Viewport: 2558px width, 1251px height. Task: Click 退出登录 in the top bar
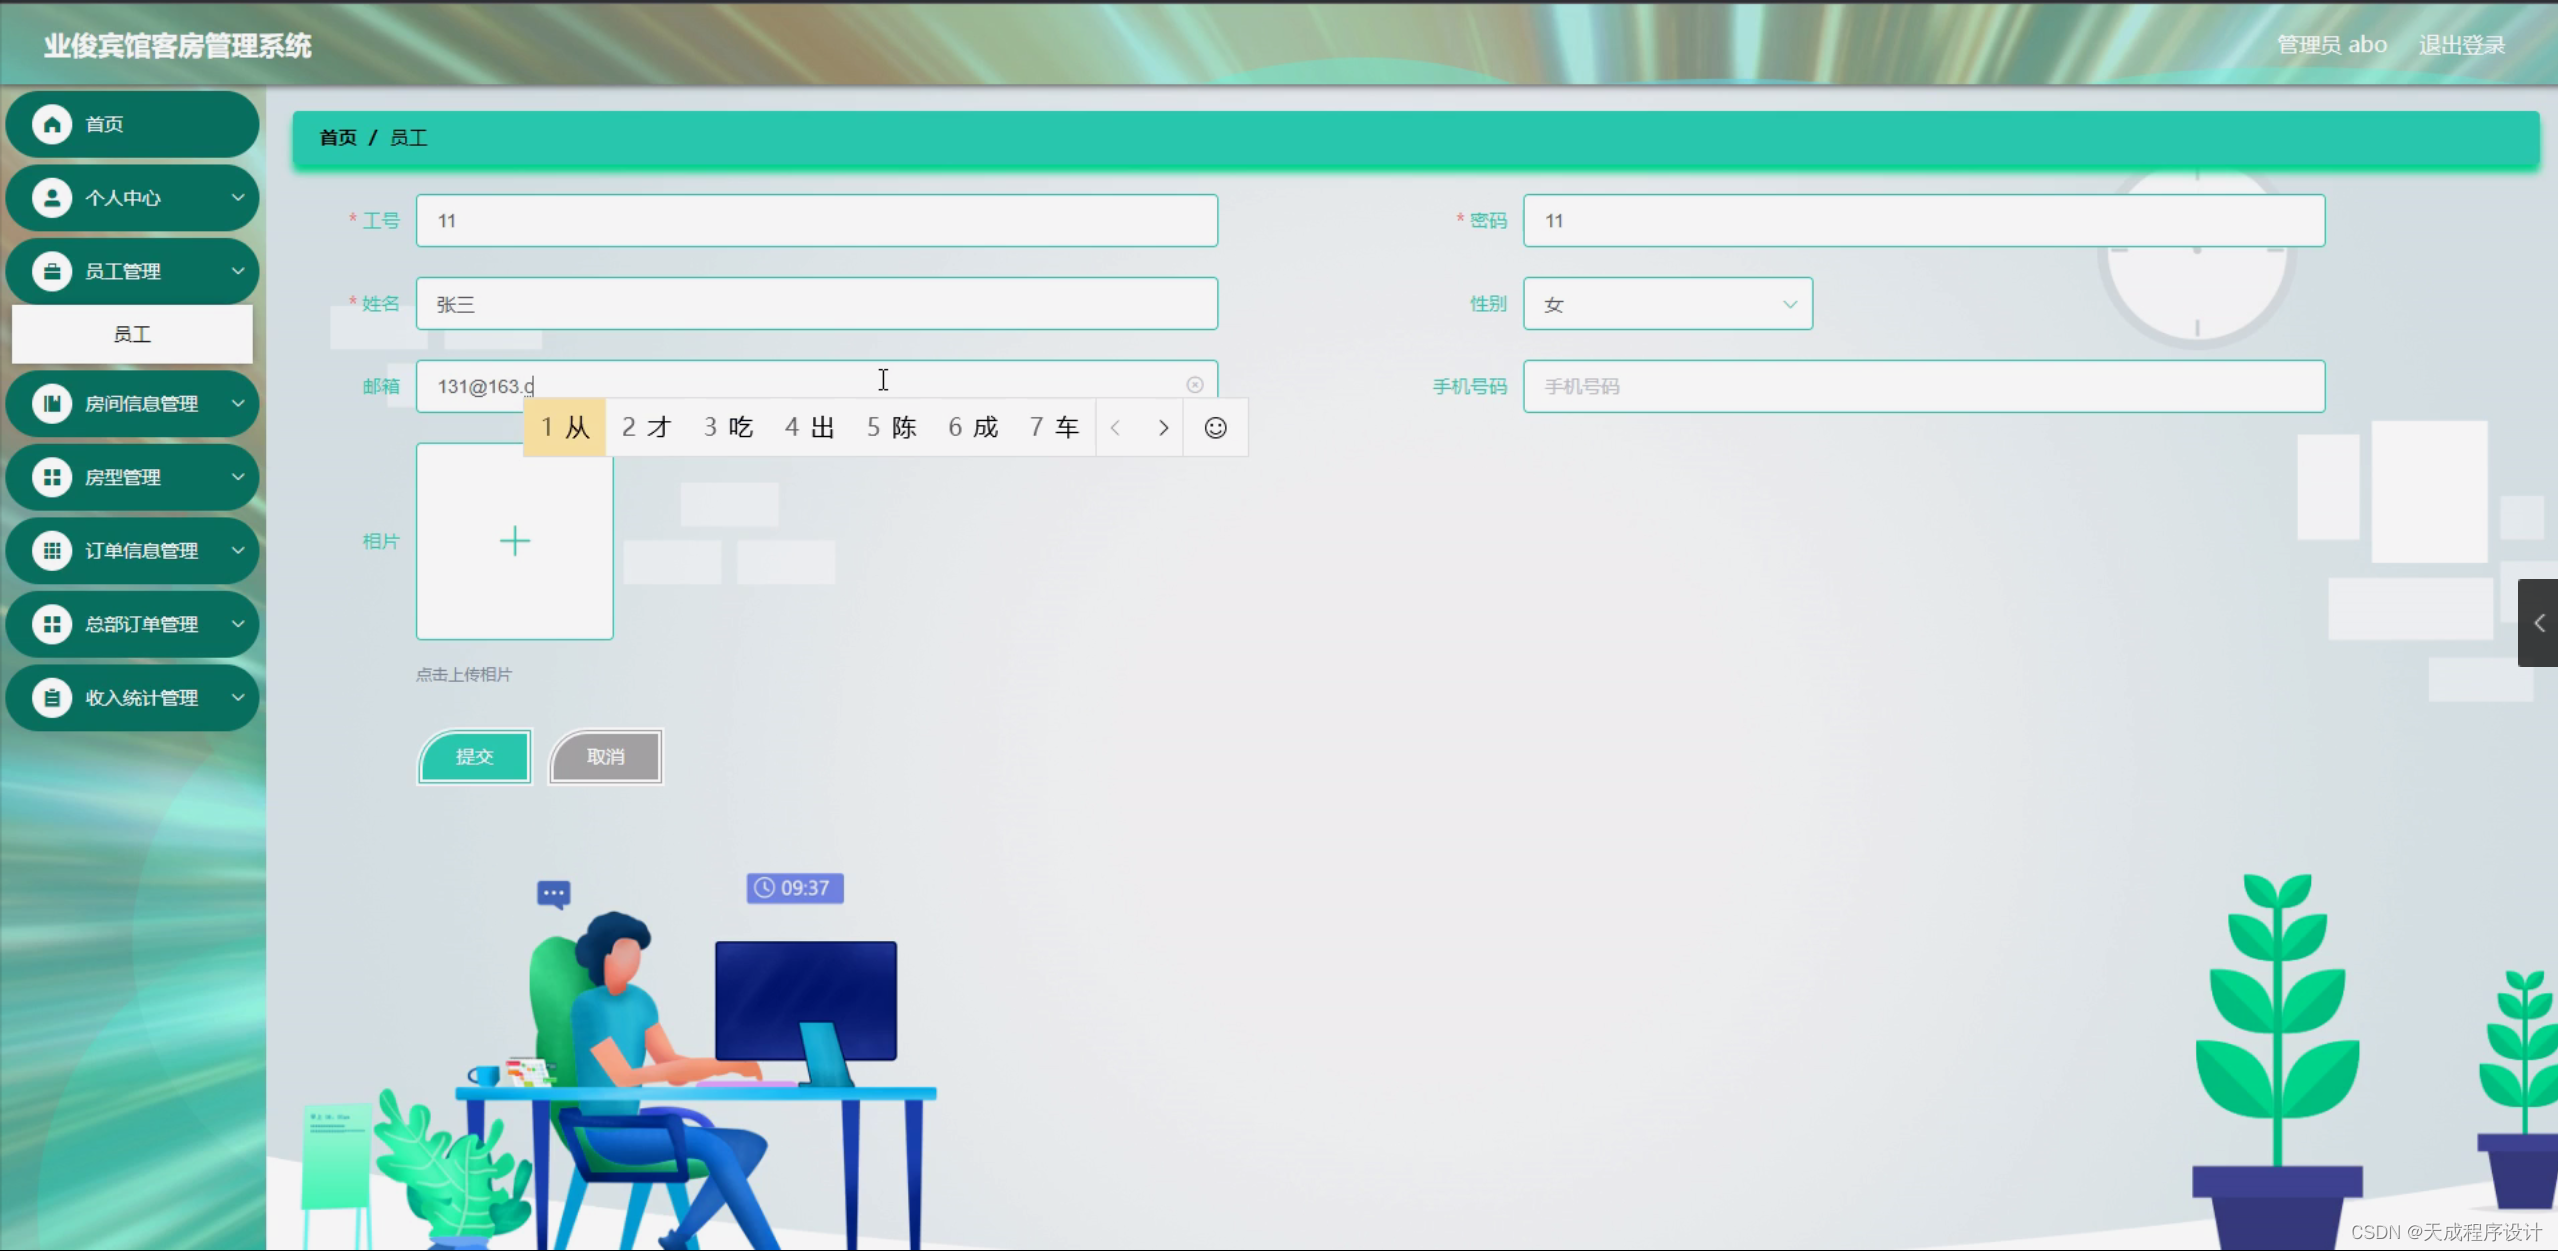(x=2460, y=44)
